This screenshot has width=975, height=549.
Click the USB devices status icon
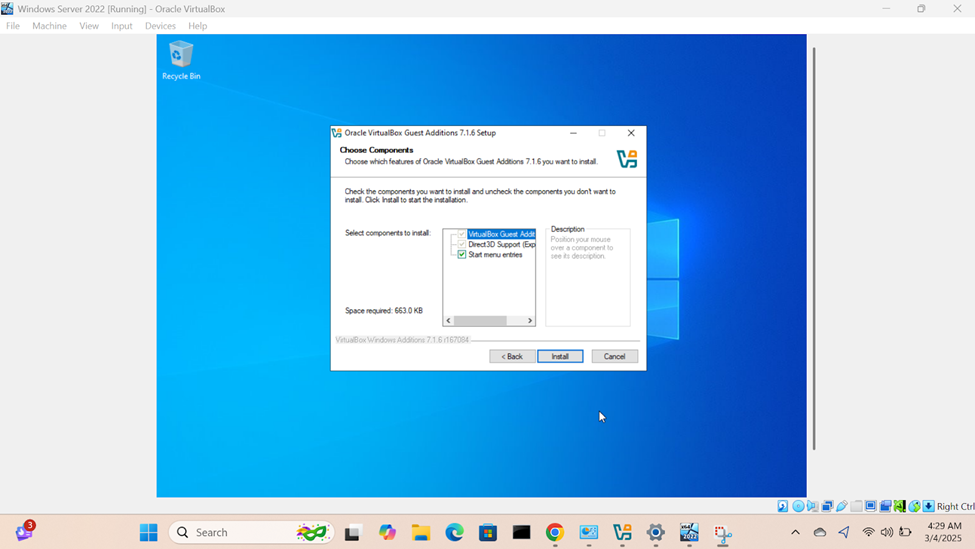[x=841, y=506]
